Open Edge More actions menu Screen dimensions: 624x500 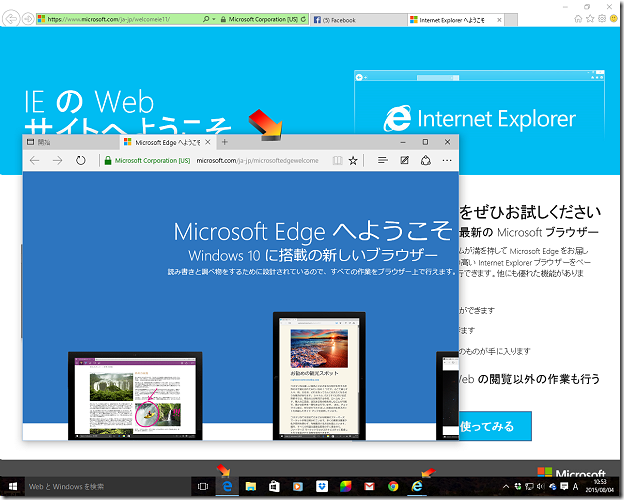(447, 160)
